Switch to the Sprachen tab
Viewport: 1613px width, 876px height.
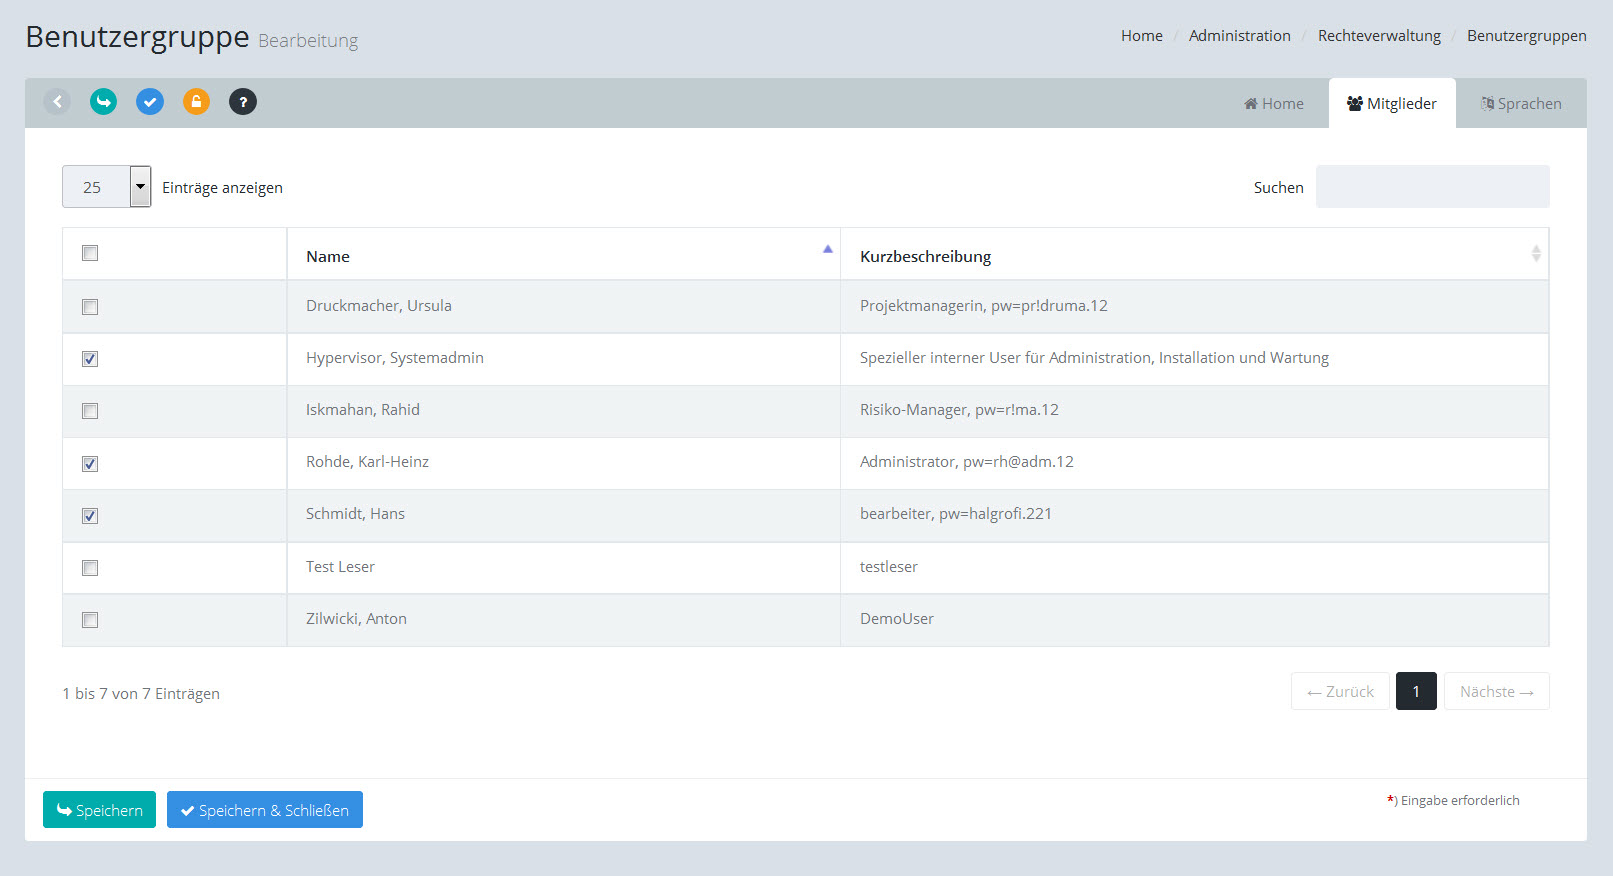point(1521,104)
